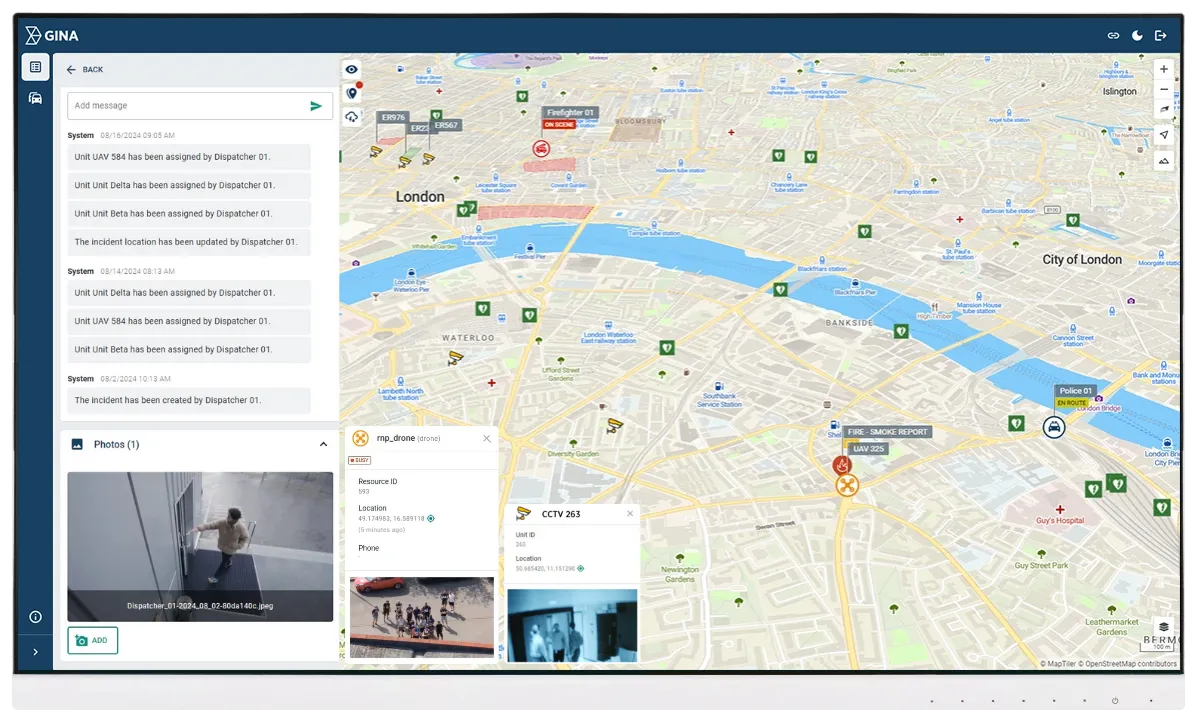The image size is (1200, 718).
Task: Zoom in the map with plus button
Action: pyautogui.click(x=1163, y=69)
